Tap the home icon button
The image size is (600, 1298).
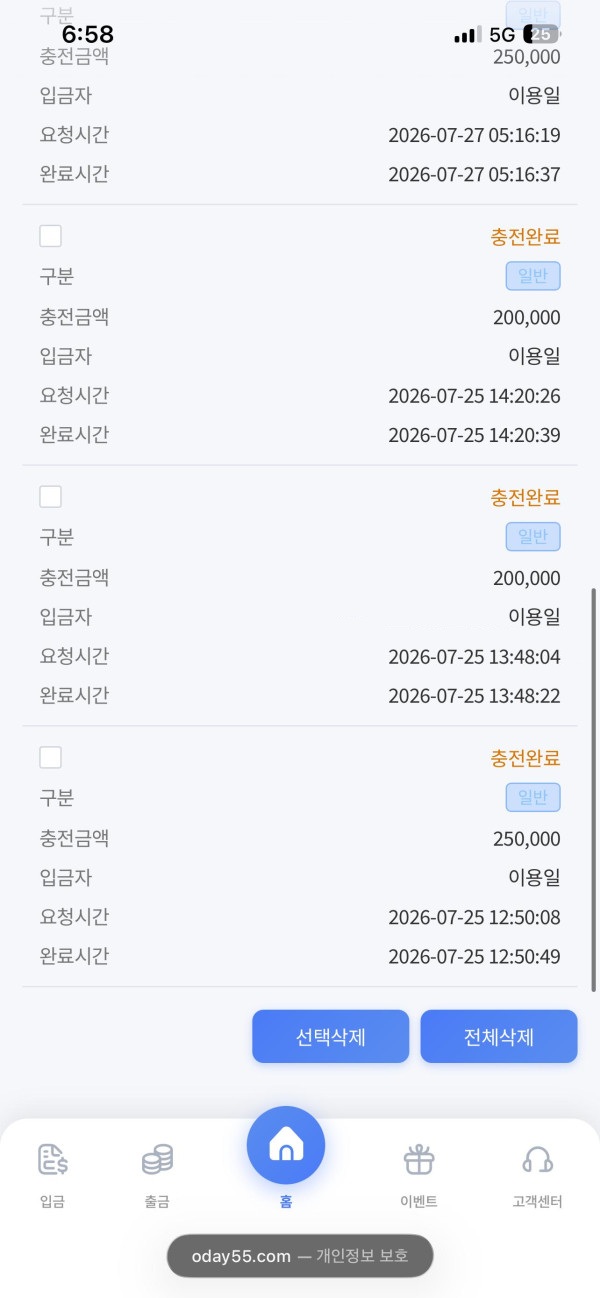[x=286, y=1146]
